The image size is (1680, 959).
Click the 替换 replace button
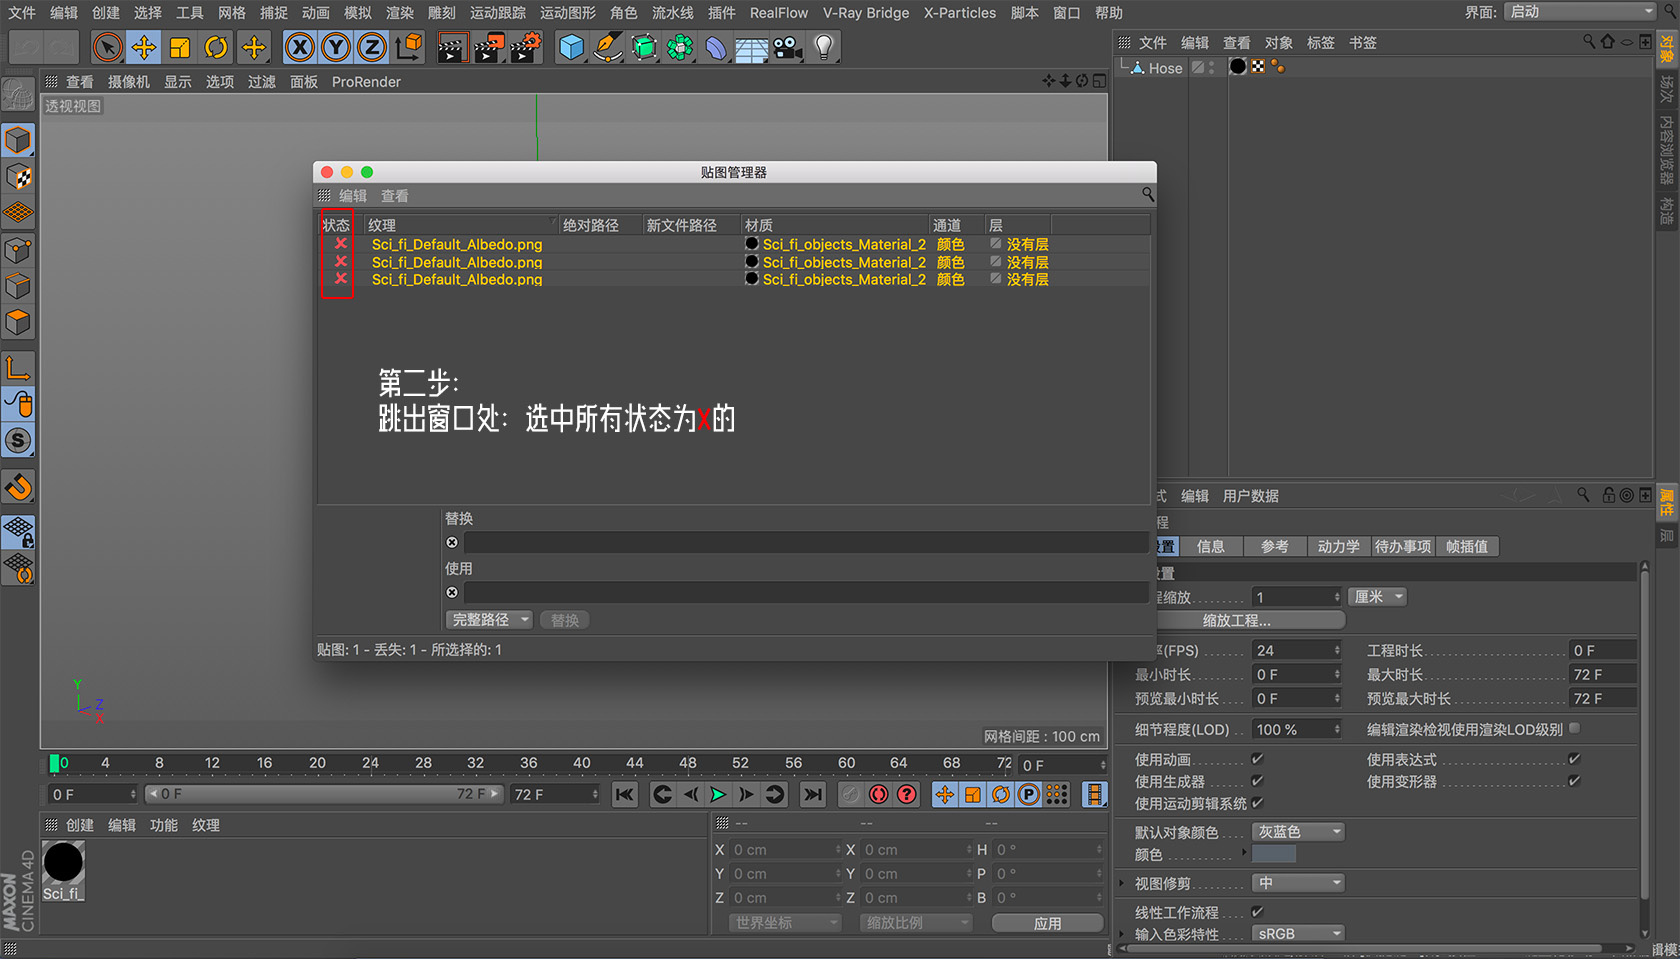[565, 620]
